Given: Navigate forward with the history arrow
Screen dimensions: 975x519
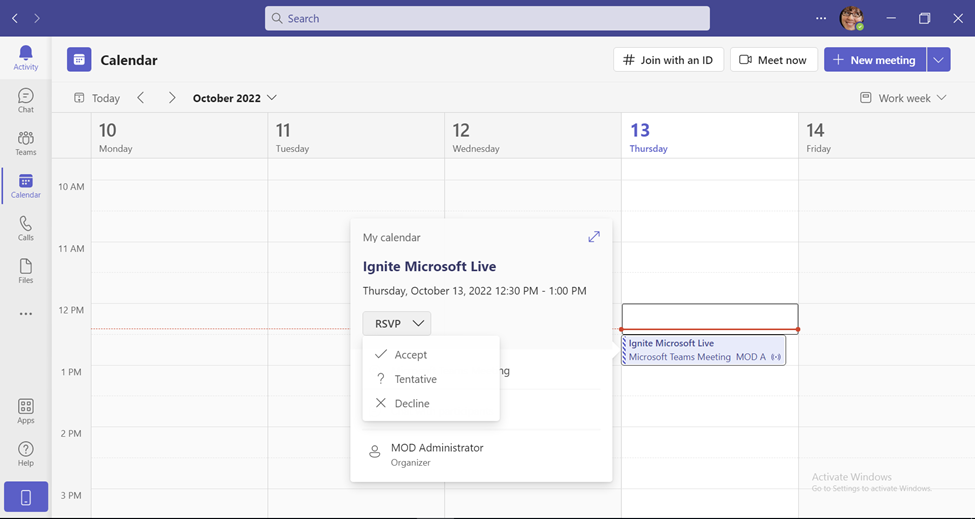Looking at the screenshot, I should [37, 19].
